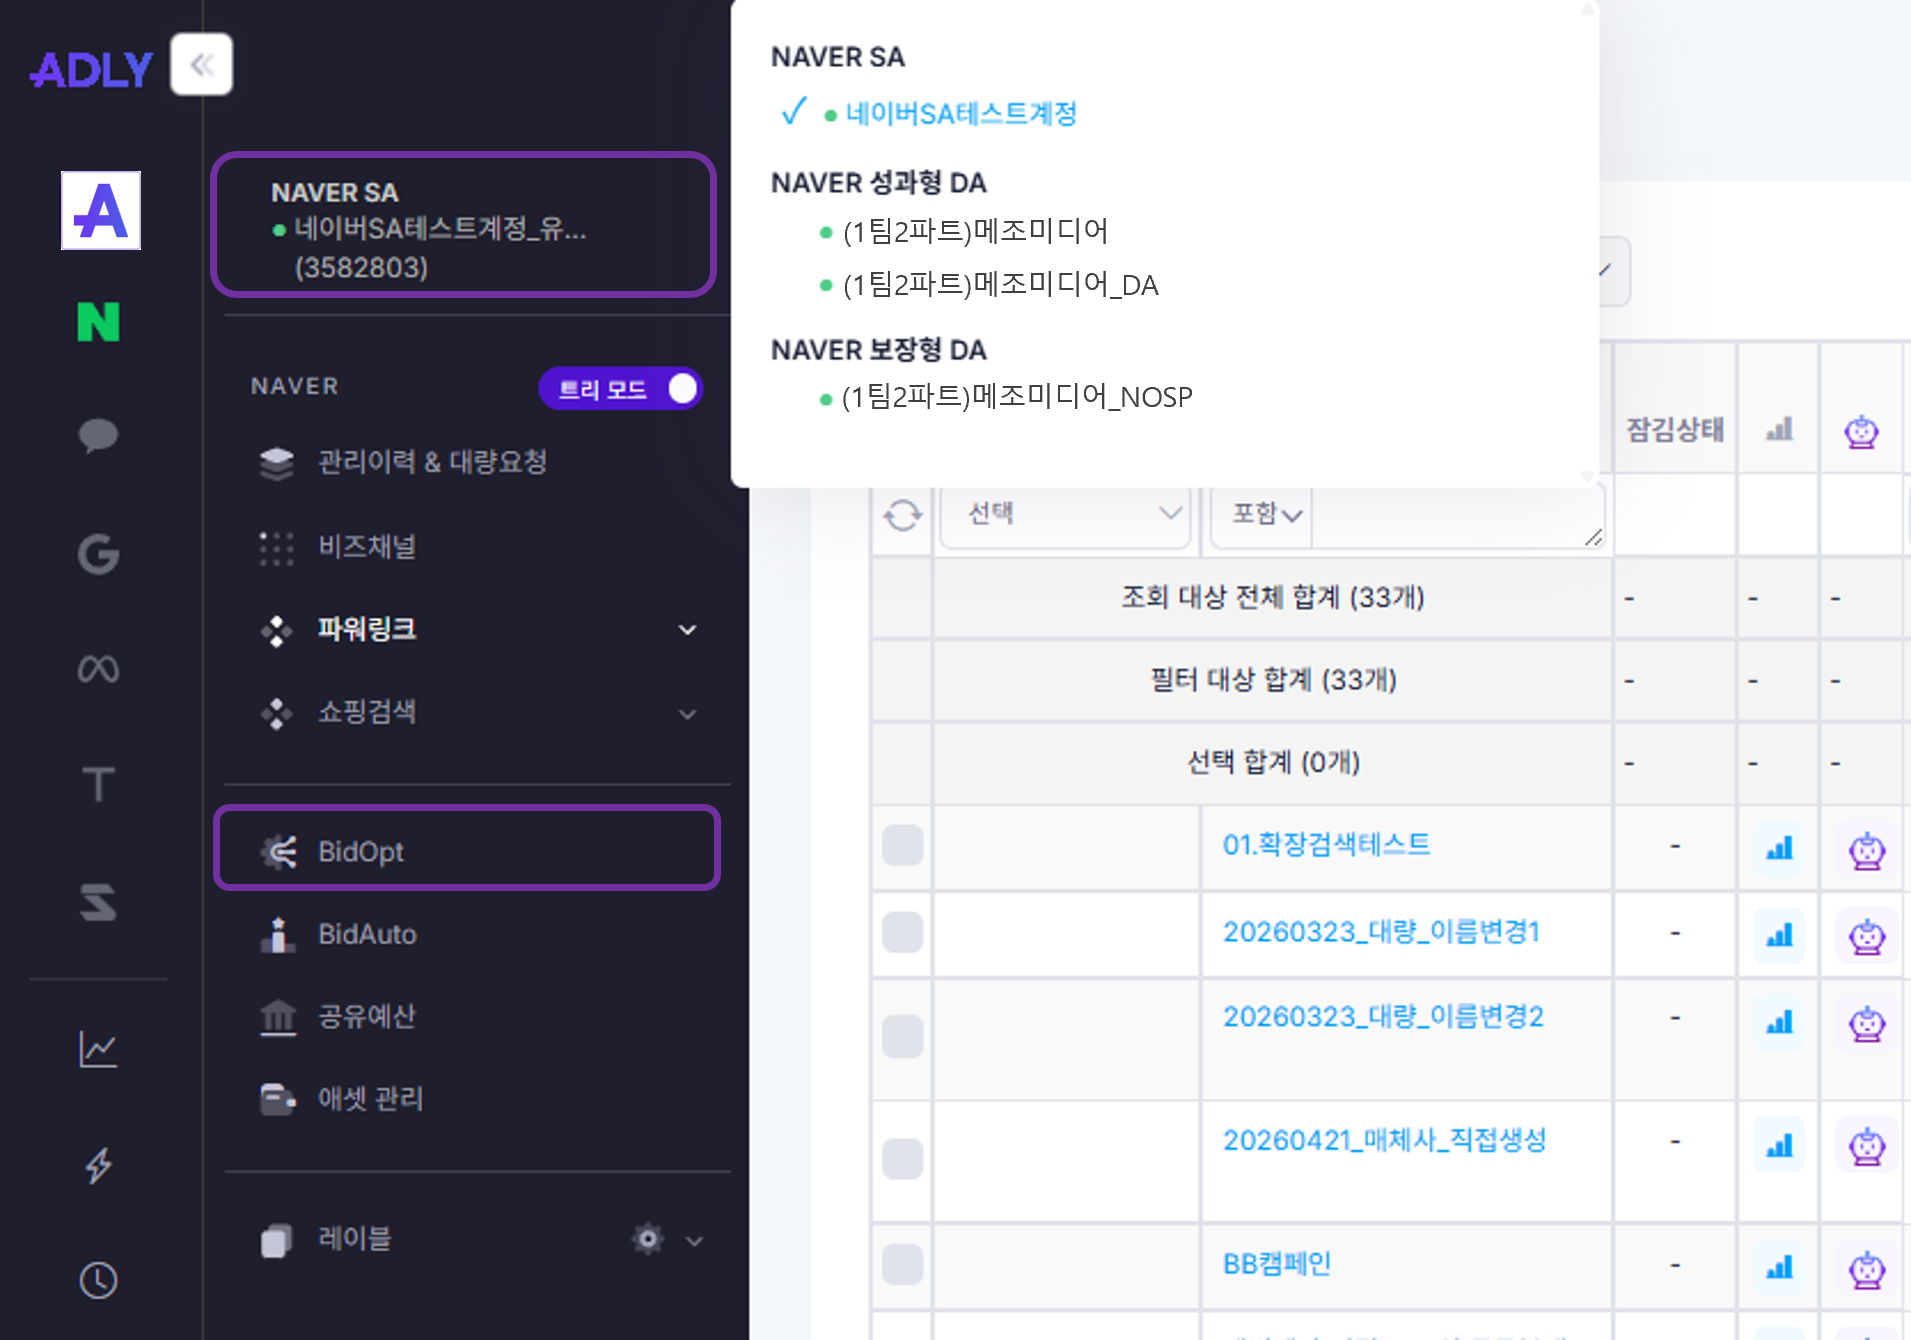Image resolution: width=1911 pixels, height=1340 pixels.
Task: Expand the 파워링크 submenu chevron
Action: pos(687,630)
